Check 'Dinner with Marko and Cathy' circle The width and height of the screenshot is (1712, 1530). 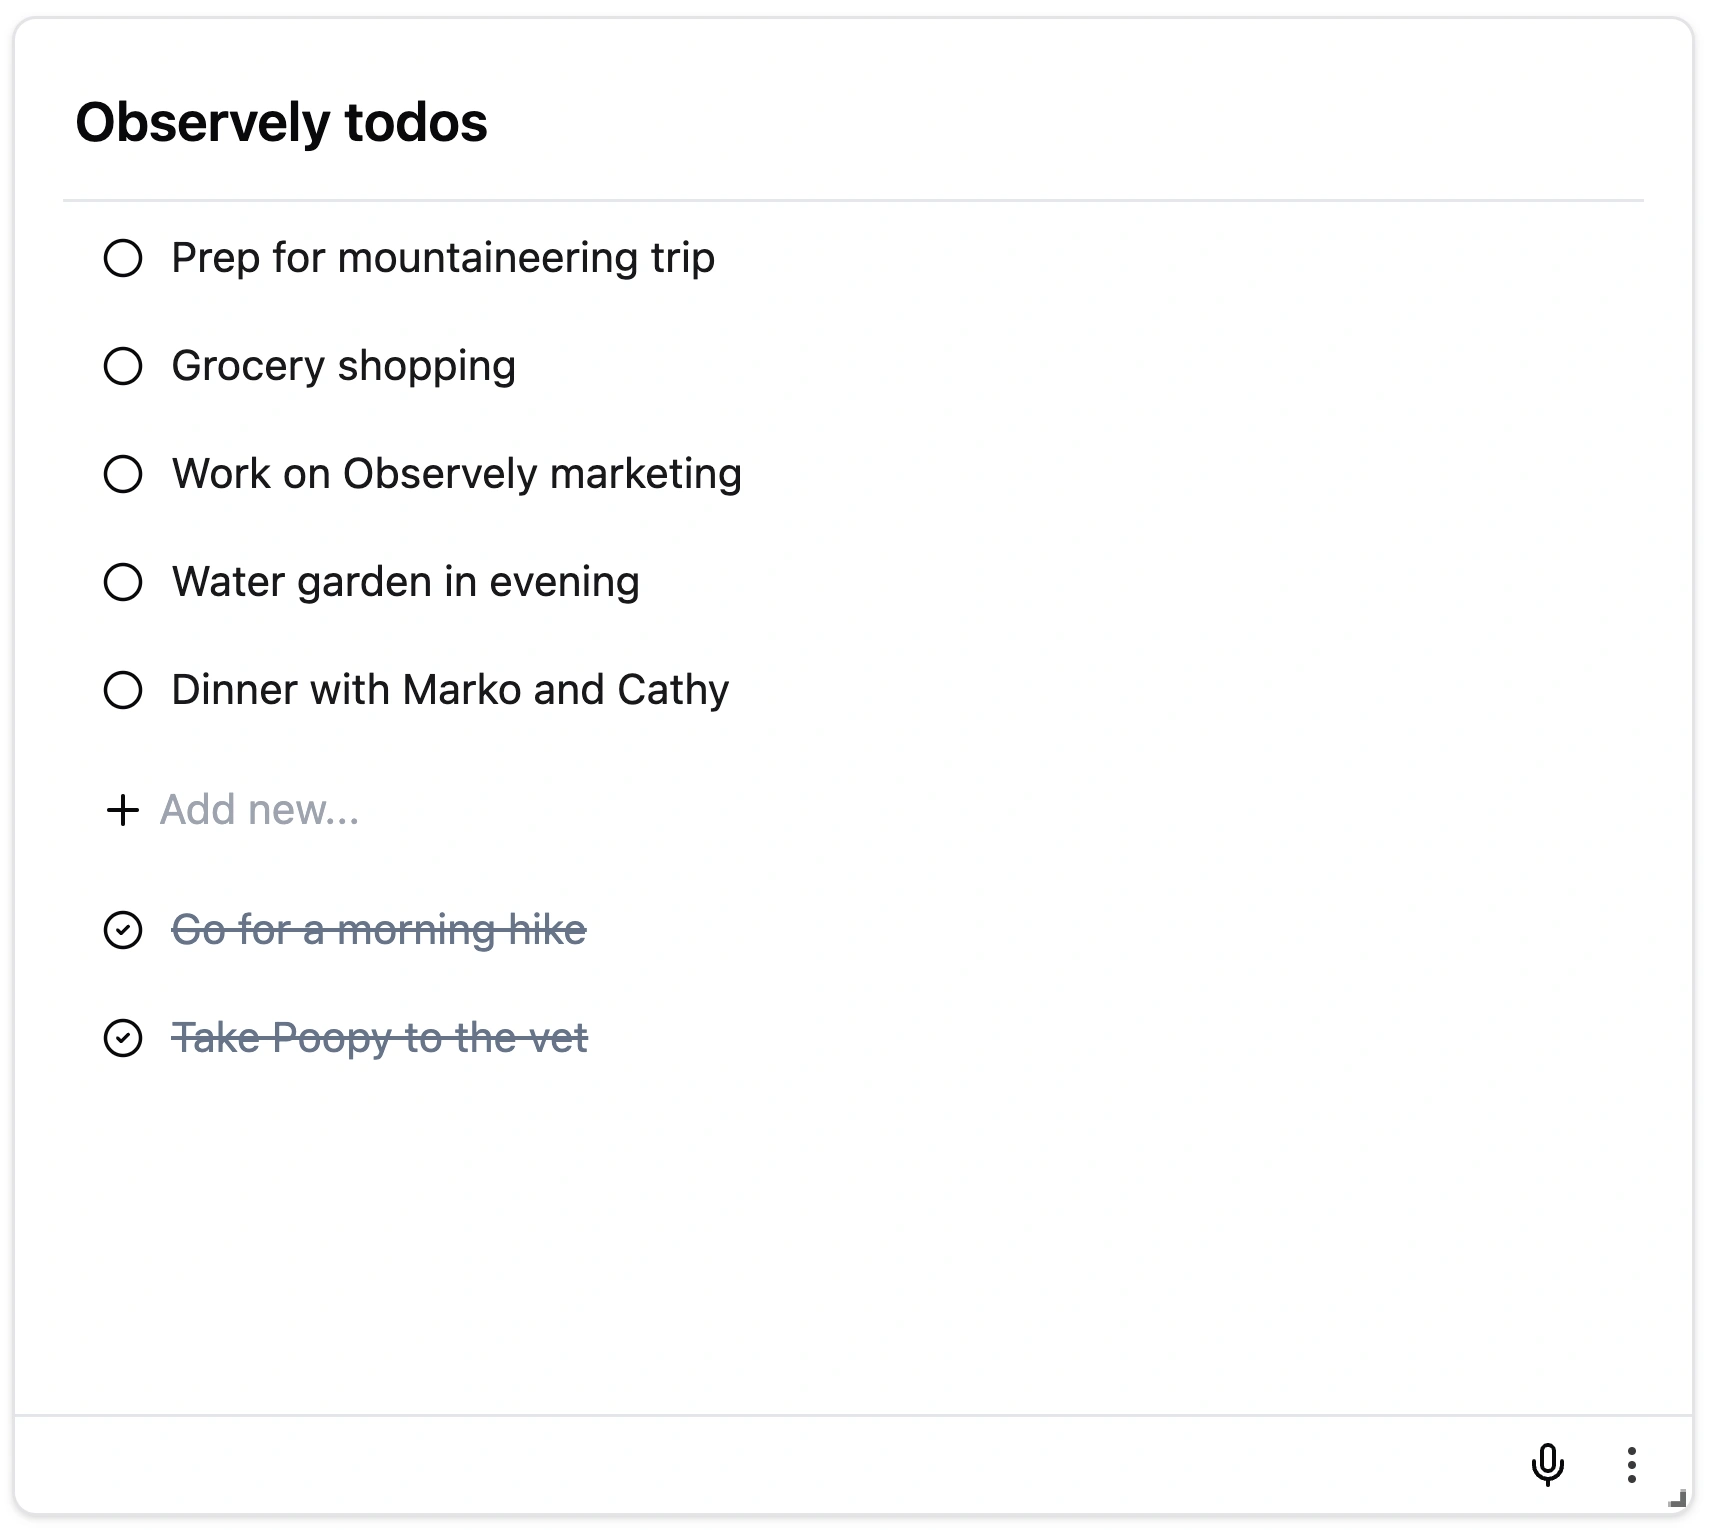coord(123,690)
